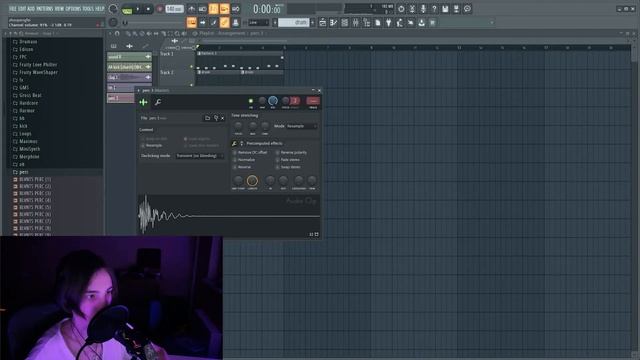
Task: Open the TOOLS menu
Action: 88,9
